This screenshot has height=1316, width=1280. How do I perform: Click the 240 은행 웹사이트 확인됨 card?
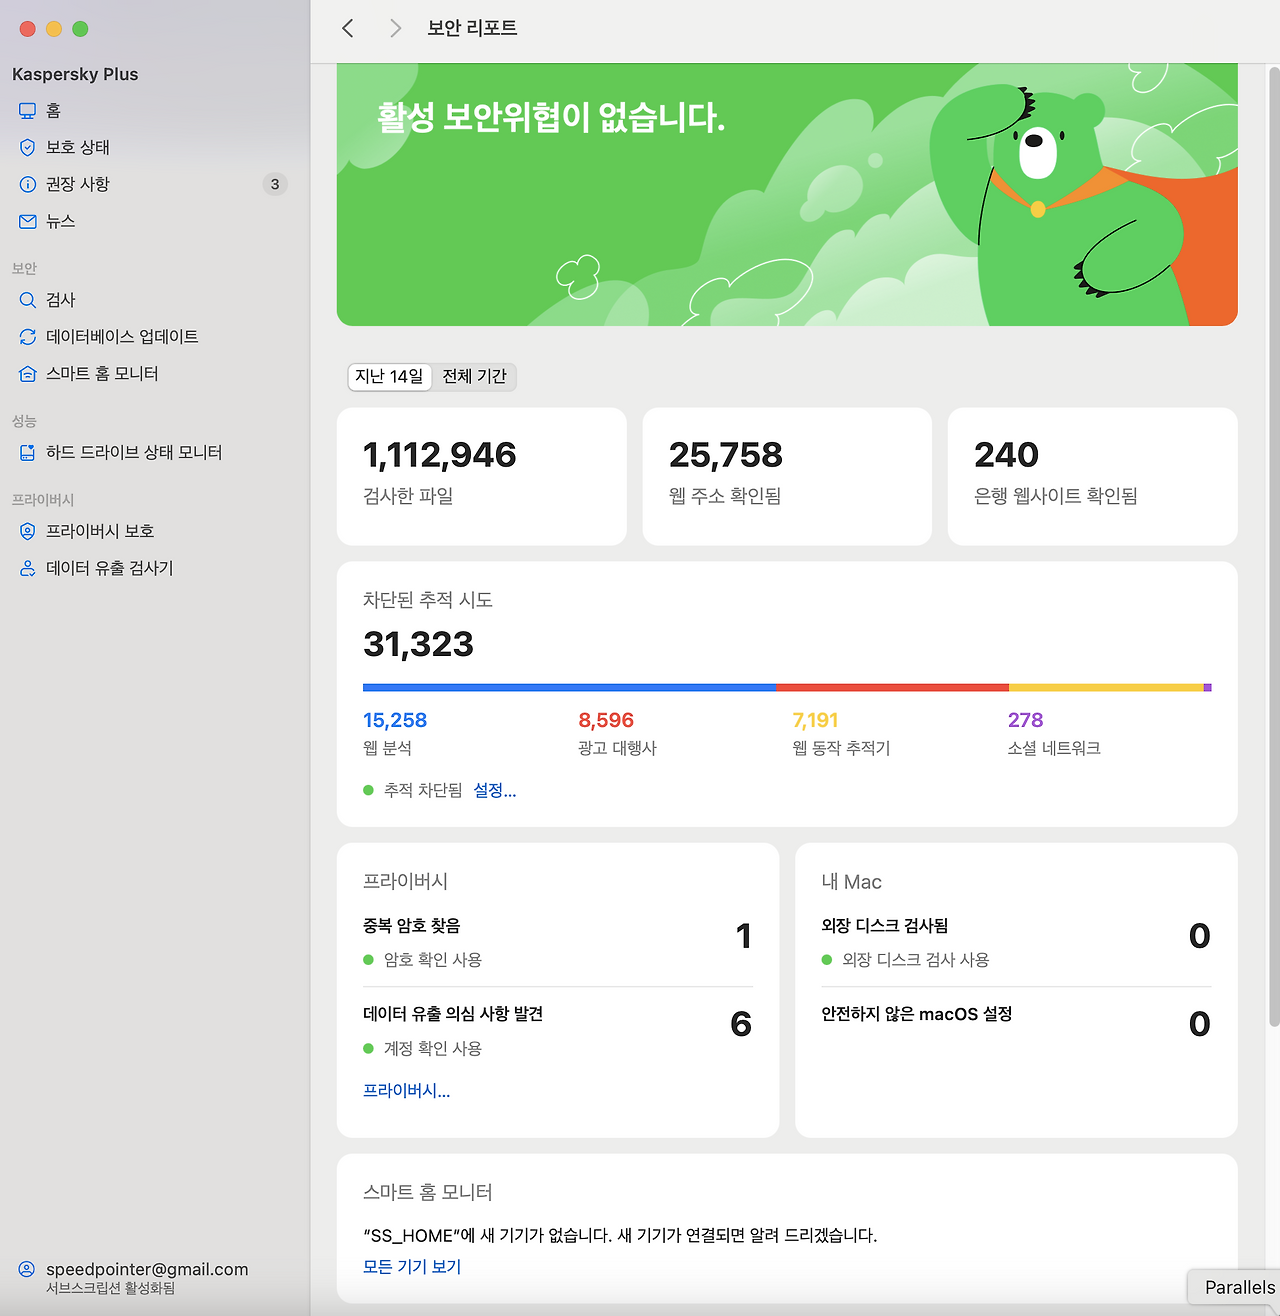tap(1093, 476)
